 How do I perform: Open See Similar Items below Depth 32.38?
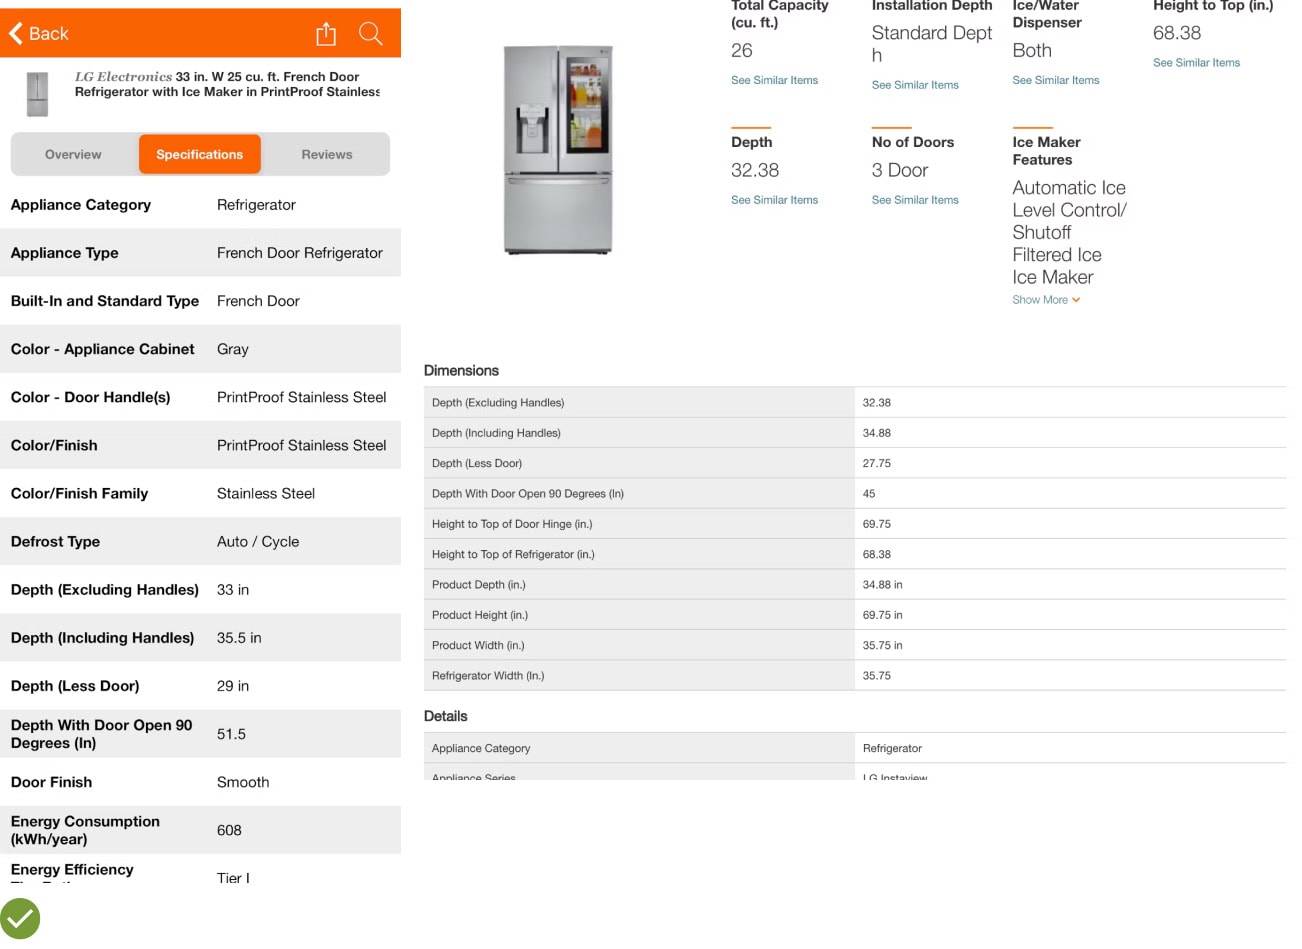pos(774,200)
